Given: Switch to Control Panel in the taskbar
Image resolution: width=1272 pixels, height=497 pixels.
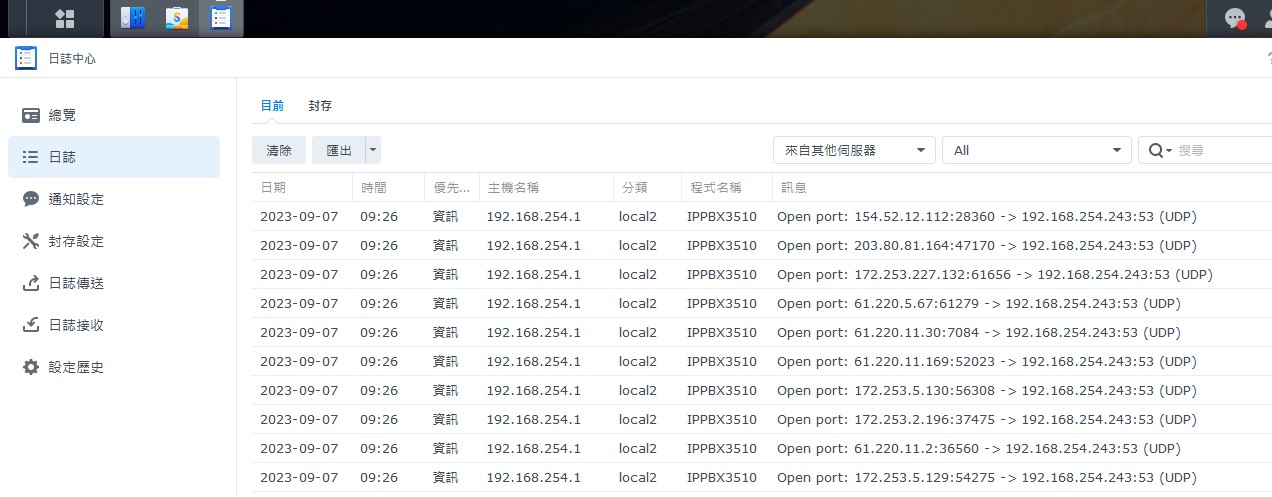Looking at the screenshot, I should (x=132, y=18).
